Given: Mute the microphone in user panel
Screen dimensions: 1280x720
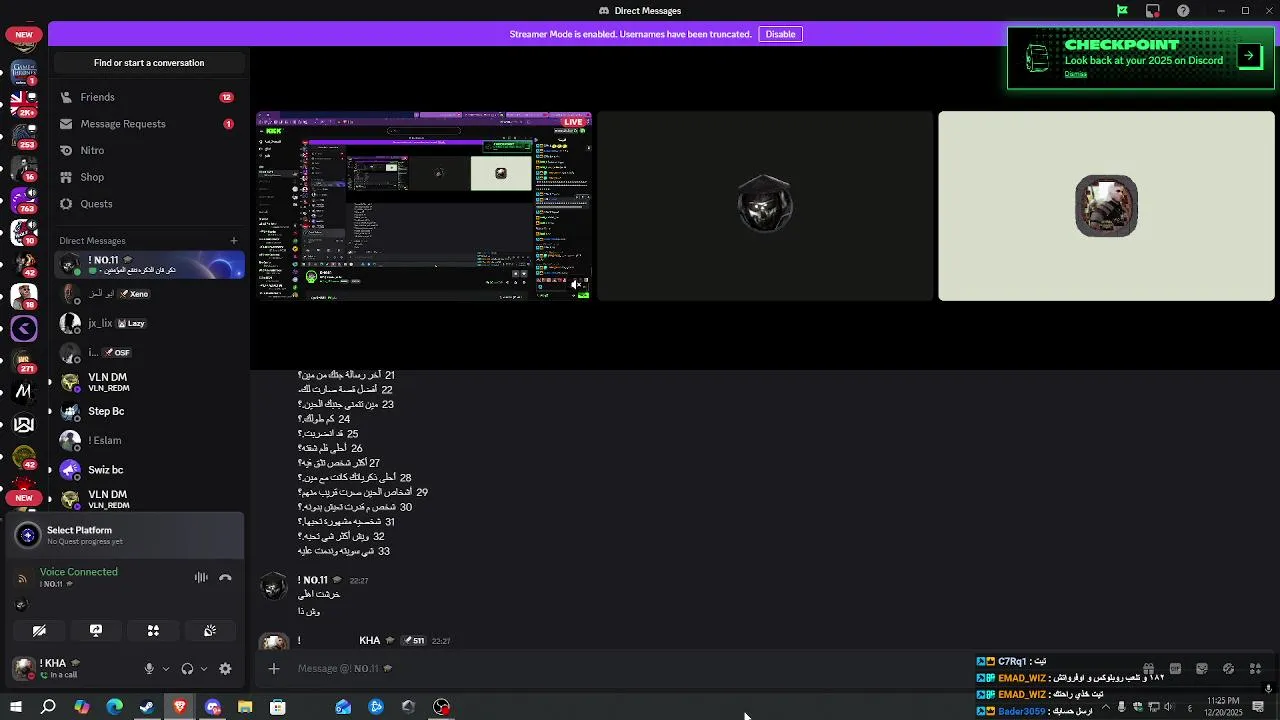Looking at the screenshot, I should point(149,669).
